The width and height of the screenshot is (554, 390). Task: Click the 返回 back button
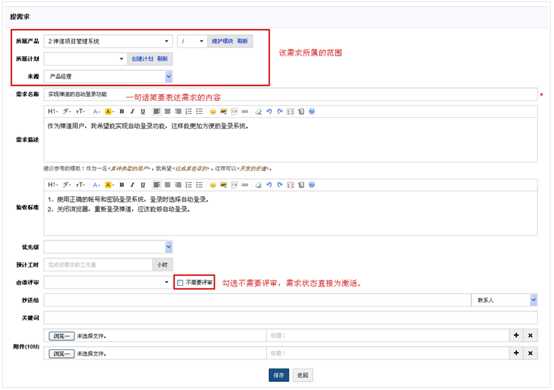(303, 375)
